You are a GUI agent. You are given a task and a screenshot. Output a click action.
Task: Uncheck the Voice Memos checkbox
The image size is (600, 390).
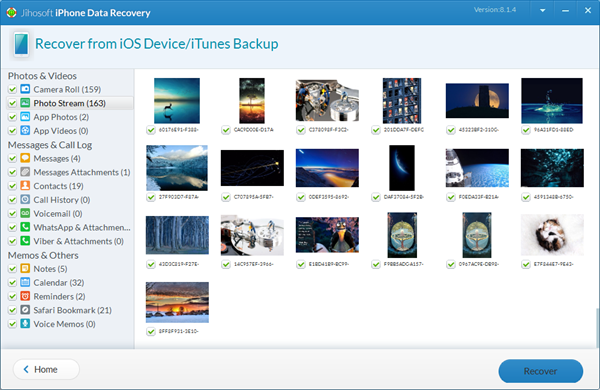[12, 324]
